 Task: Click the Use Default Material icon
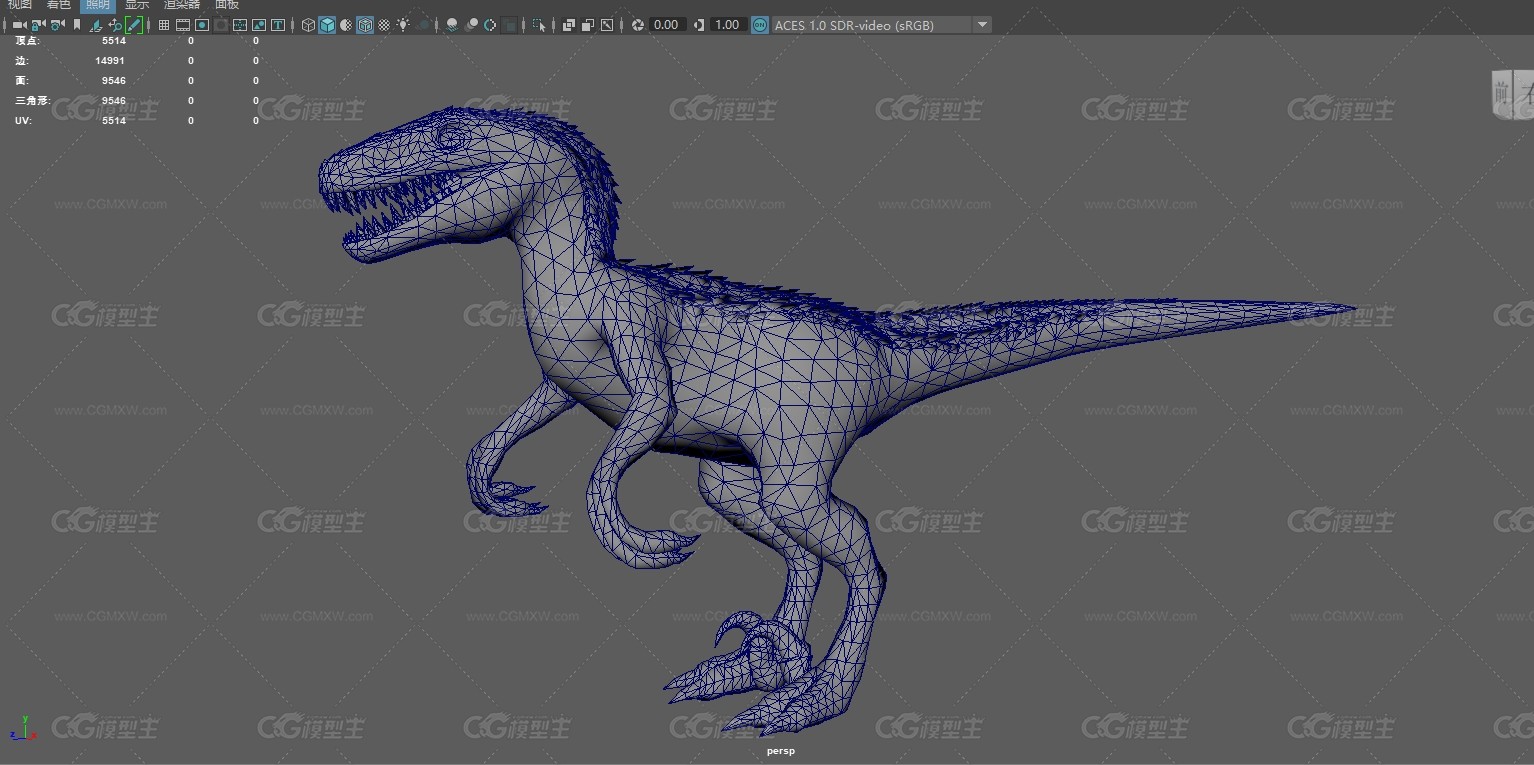[x=346, y=25]
